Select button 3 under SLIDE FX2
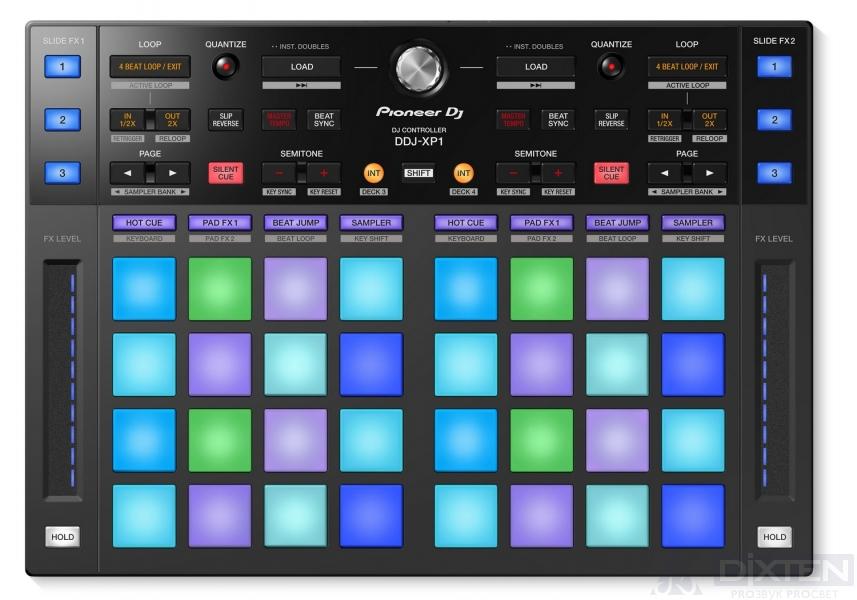The width and height of the screenshot is (857, 600). [774, 173]
